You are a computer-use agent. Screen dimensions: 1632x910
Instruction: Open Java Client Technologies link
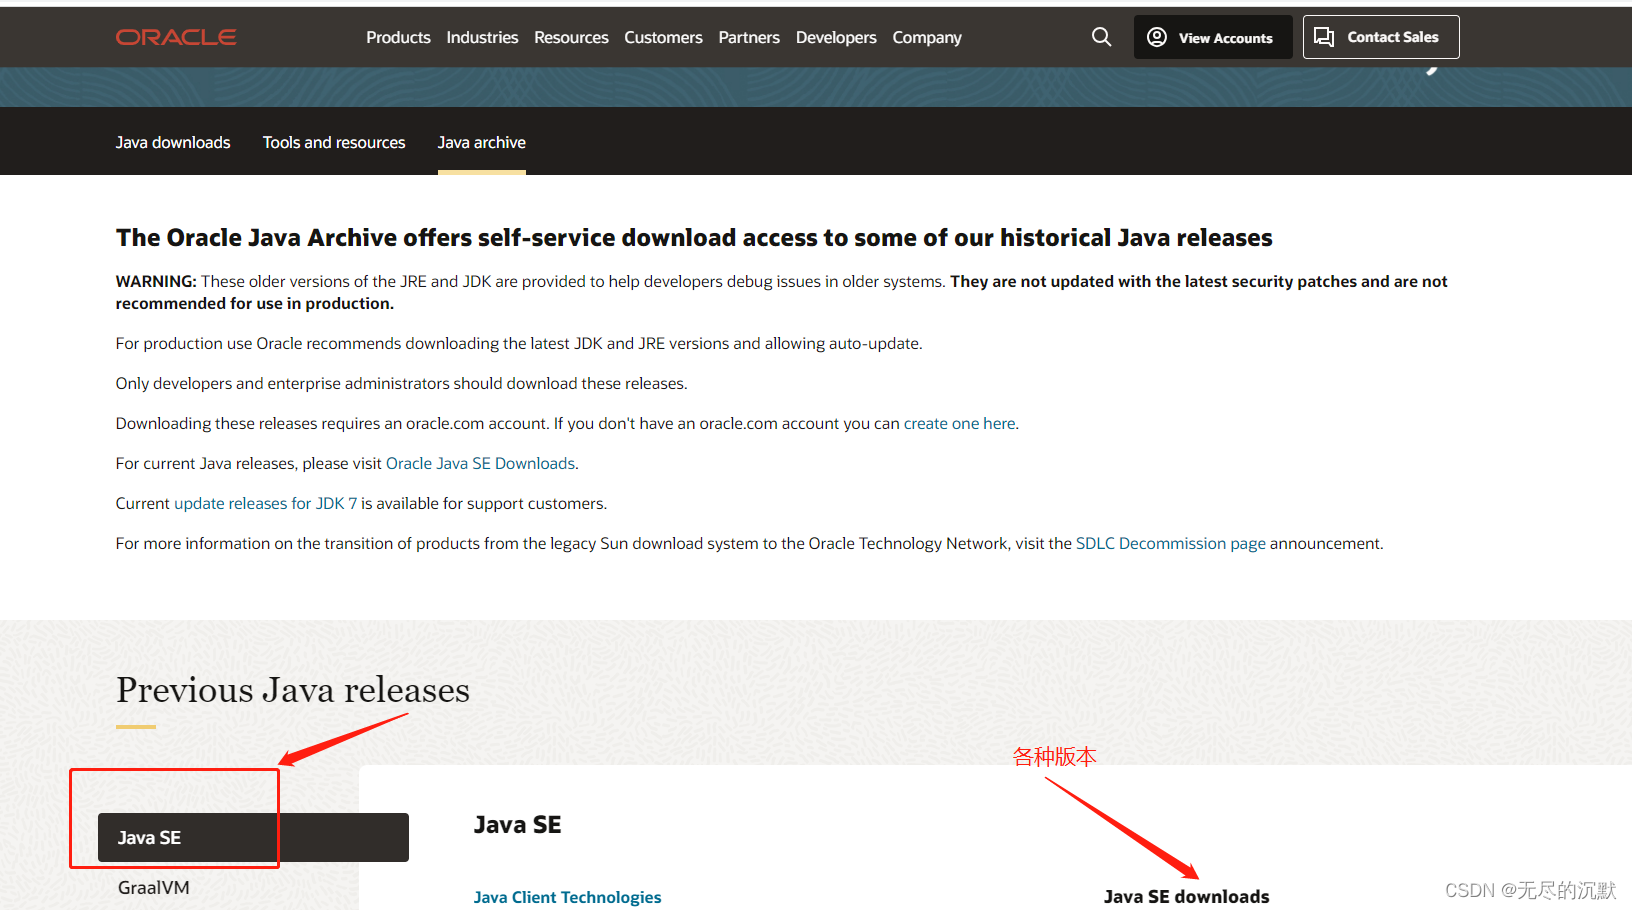567,897
